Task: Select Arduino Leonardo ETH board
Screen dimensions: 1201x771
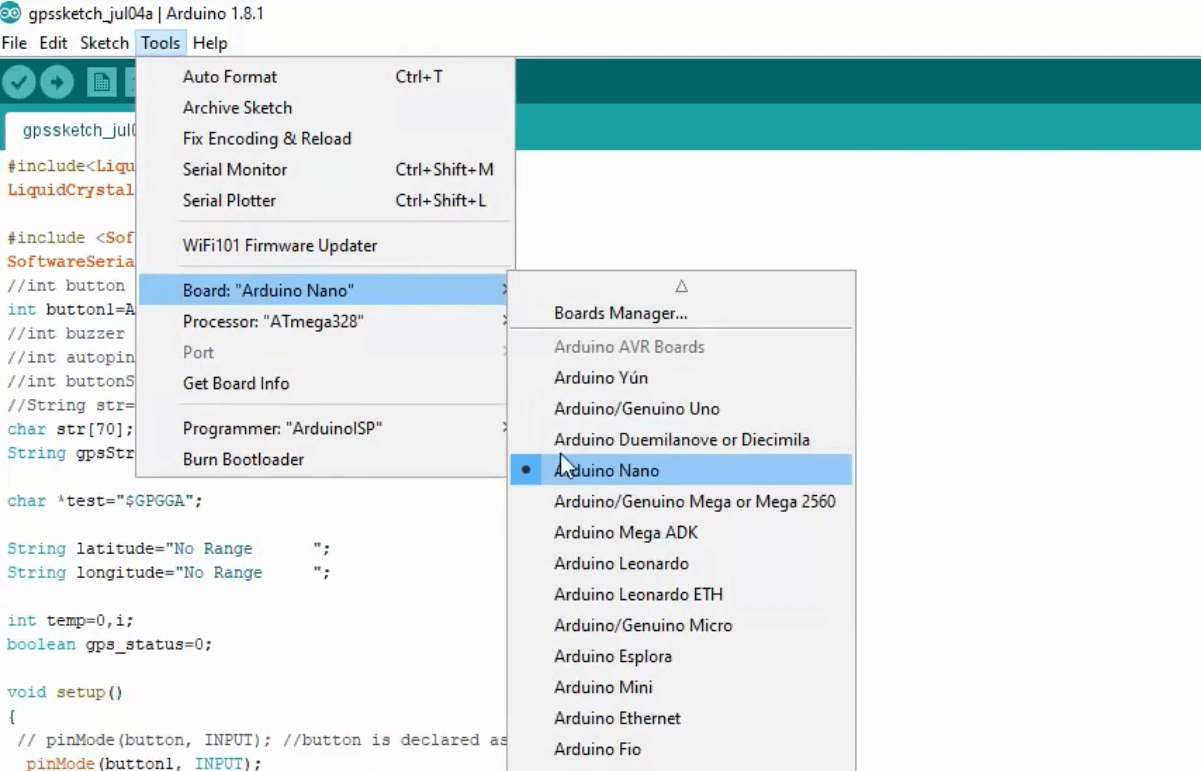Action: click(681, 594)
